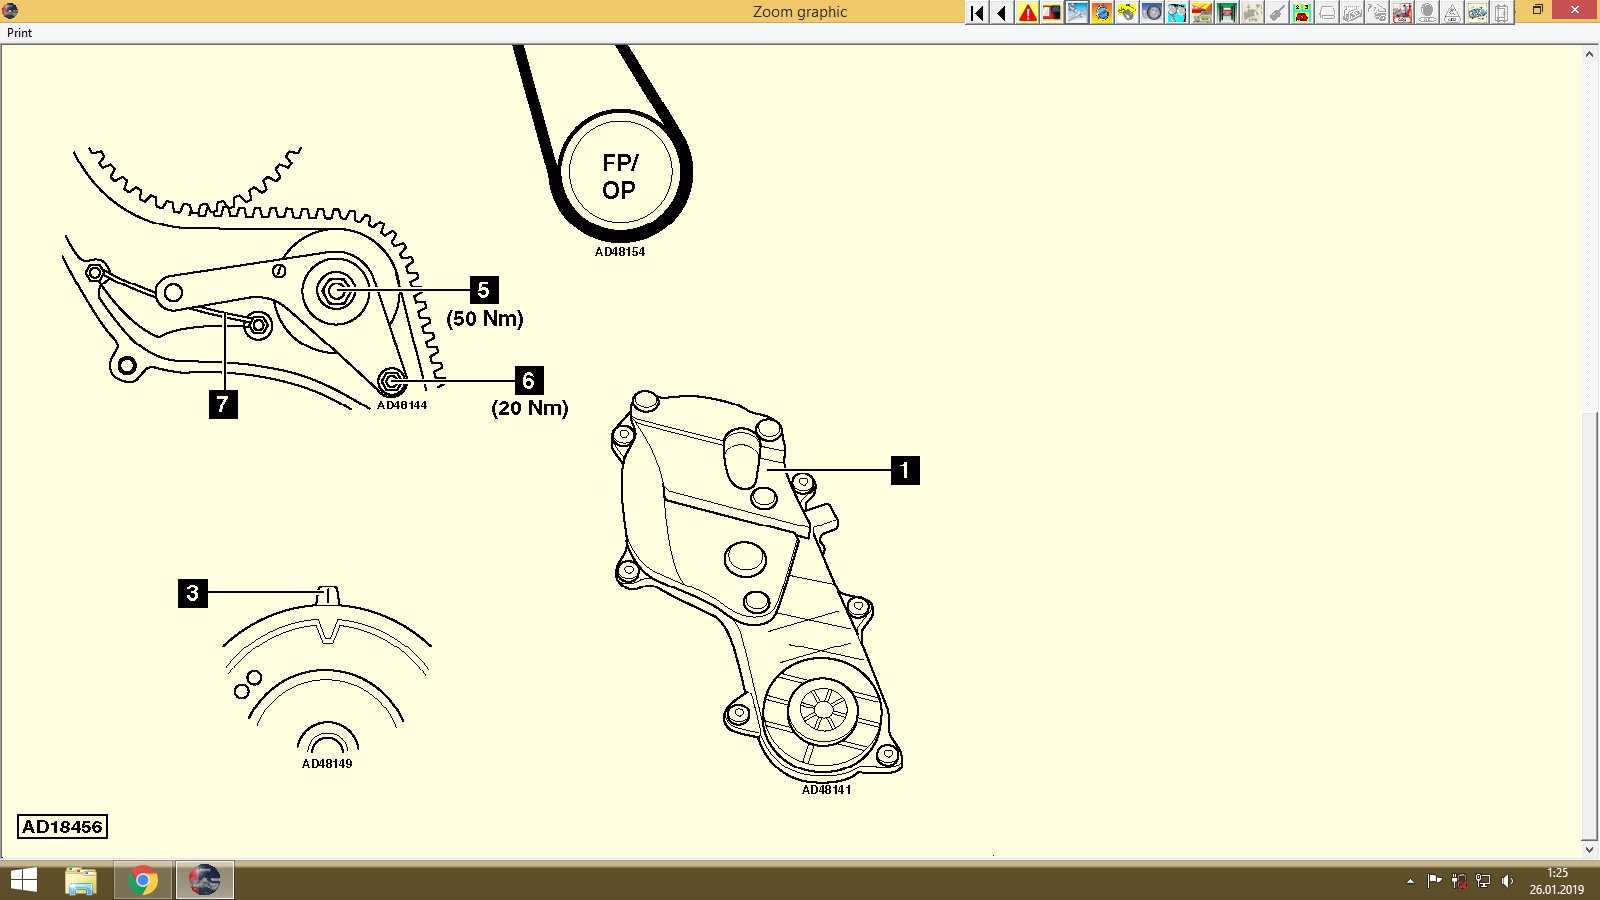Click the red warning triangle toolbar icon
Image resolution: width=1600 pixels, height=900 pixels.
(1028, 13)
